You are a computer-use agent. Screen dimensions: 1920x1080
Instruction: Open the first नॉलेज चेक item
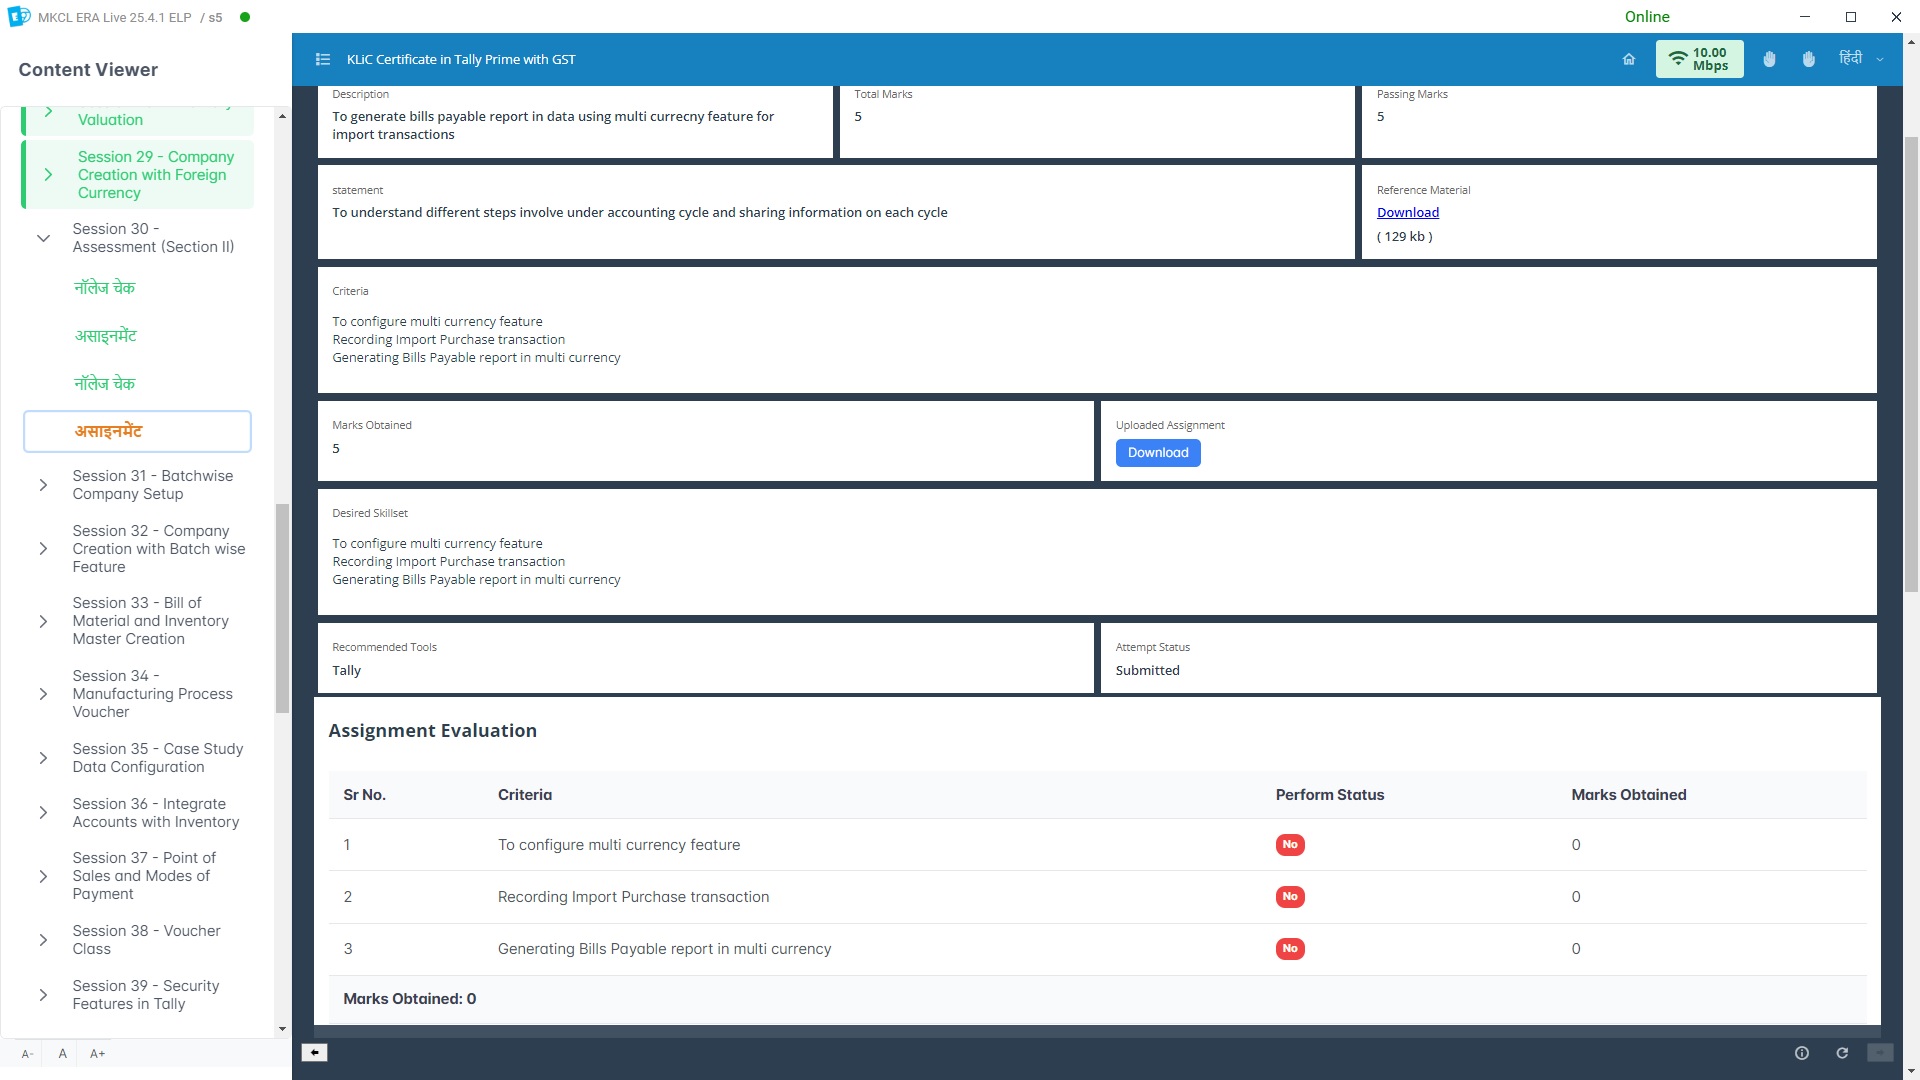pyautogui.click(x=104, y=287)
